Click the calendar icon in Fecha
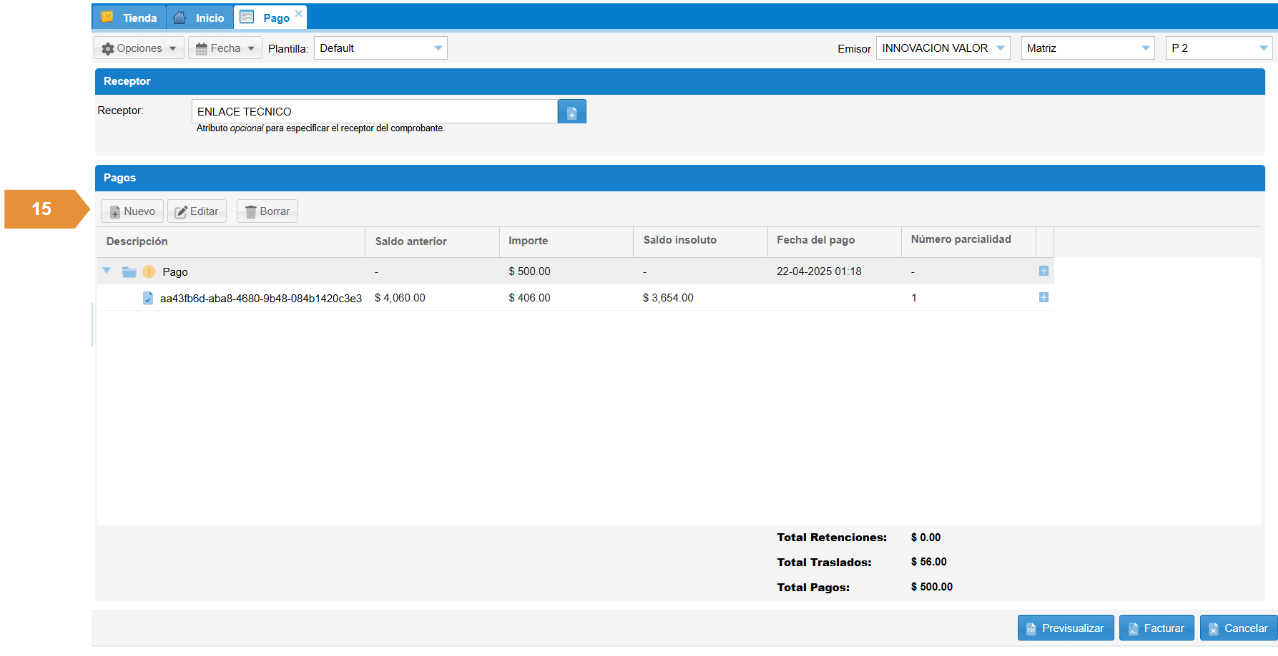This screenshot has width=1278, height=656. 201,48
